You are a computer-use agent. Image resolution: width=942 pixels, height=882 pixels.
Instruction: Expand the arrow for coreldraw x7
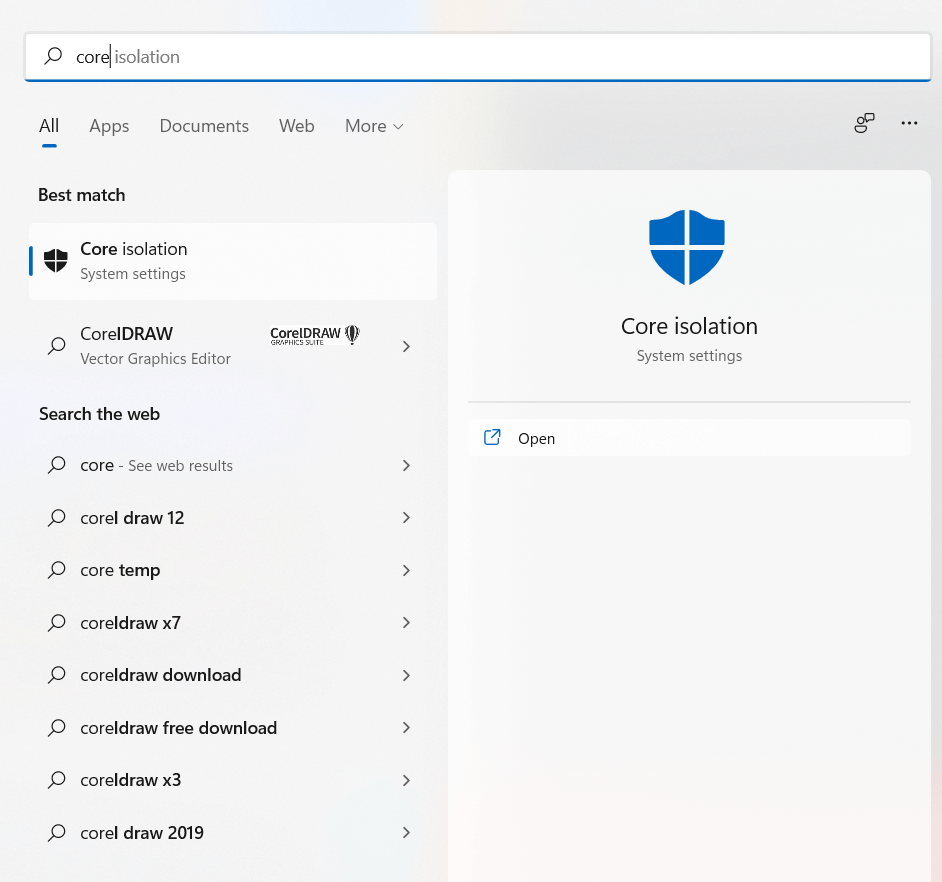click(406, 623)
